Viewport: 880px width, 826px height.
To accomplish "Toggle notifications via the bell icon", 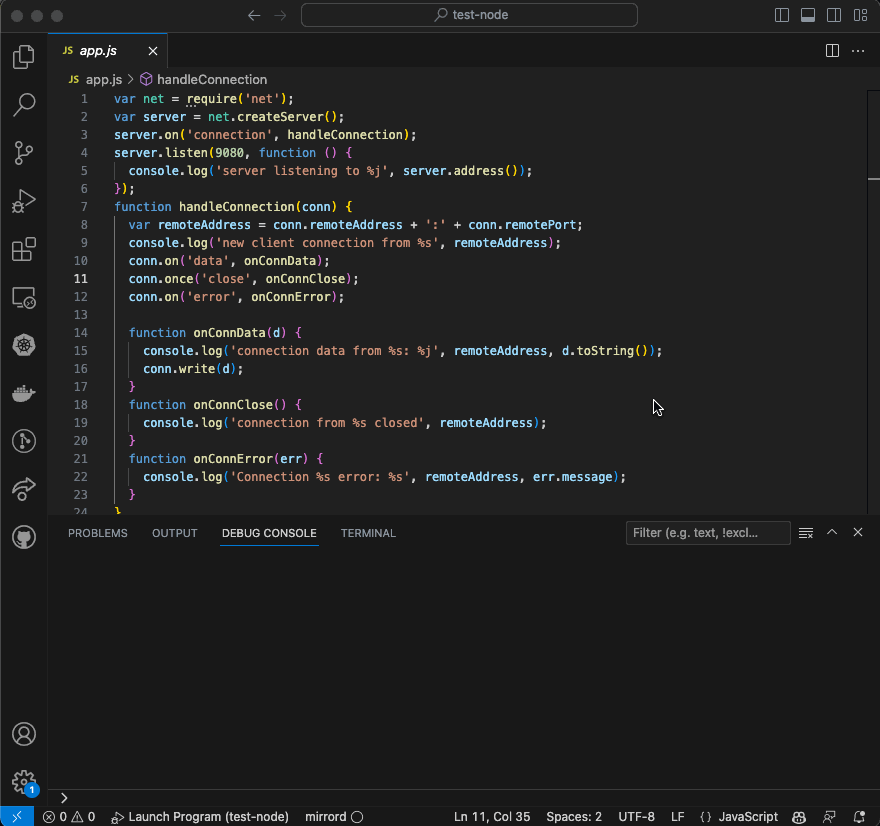I will 858,816.
